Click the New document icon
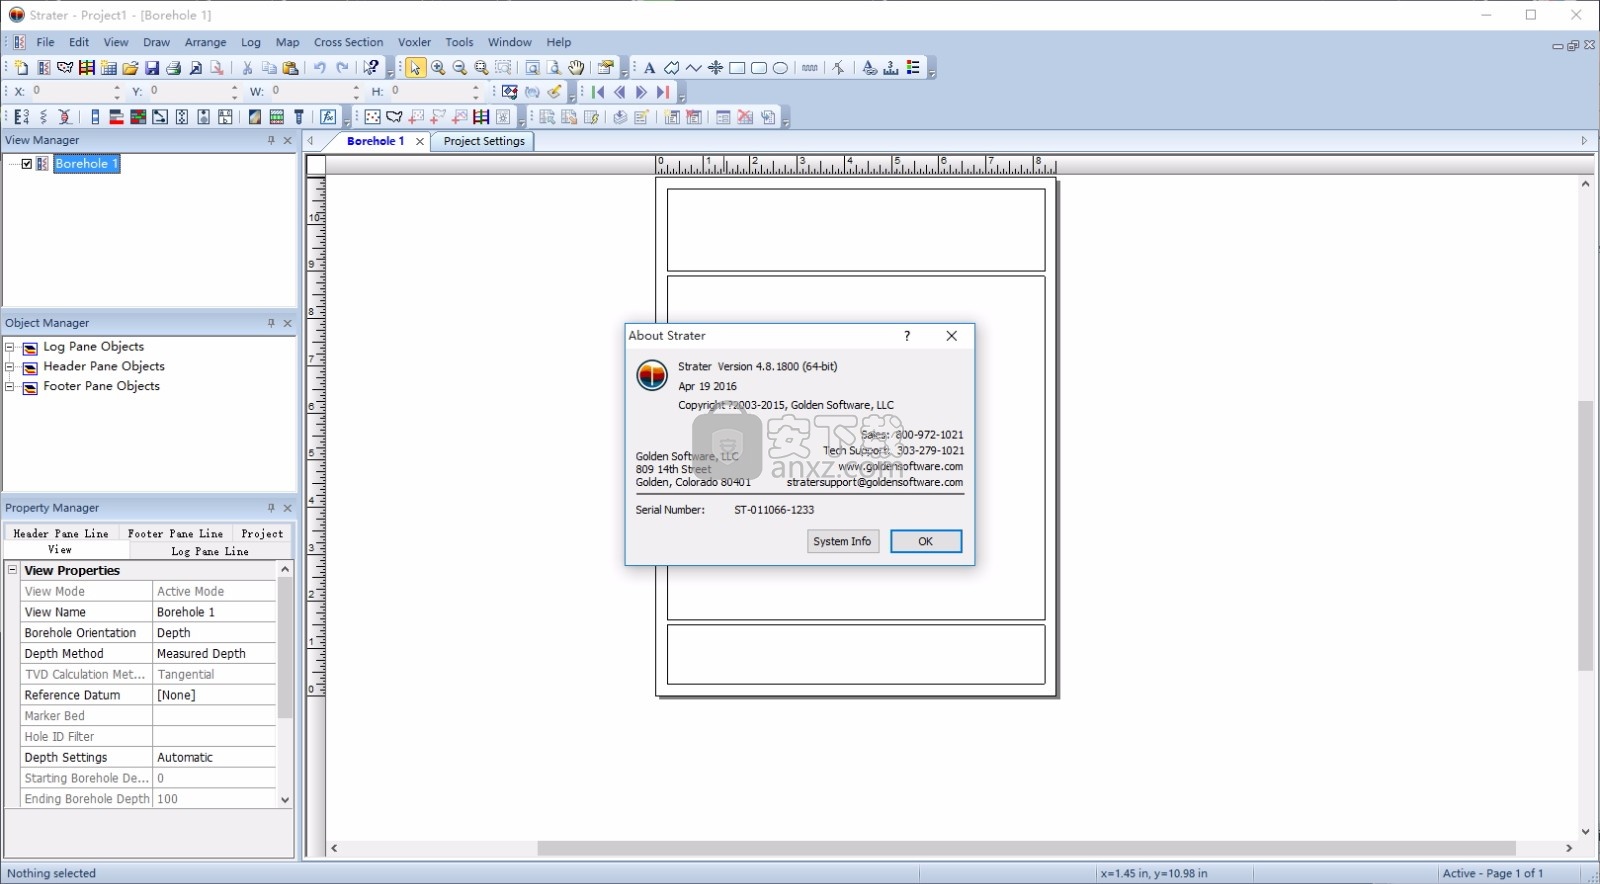This screenshot has width=1600, height=884. click(21, 67)
